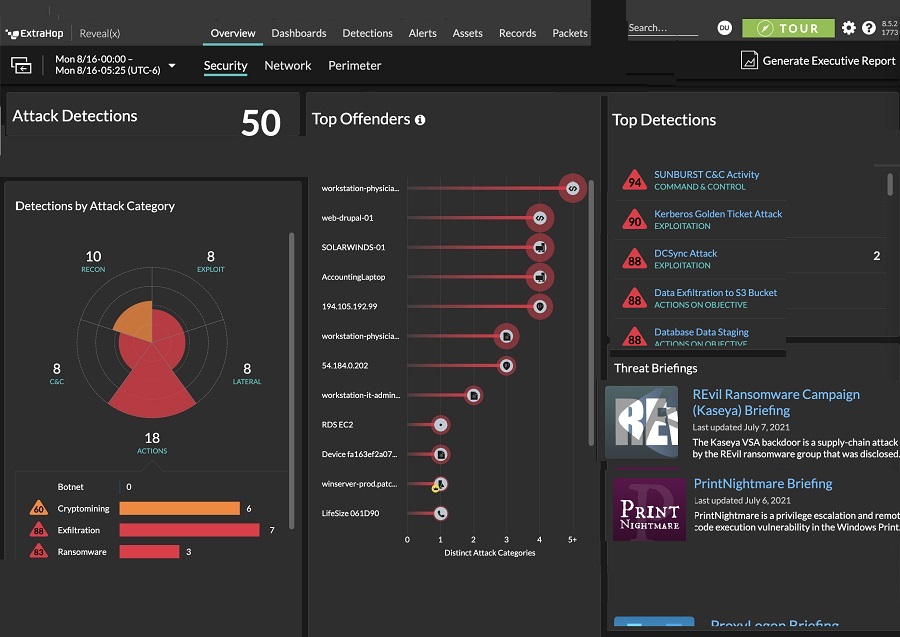Viewport: 900px width, 637px height.
Task: Select the EXPLOIT category label on radar chart
Action: (x=211, y=261)
